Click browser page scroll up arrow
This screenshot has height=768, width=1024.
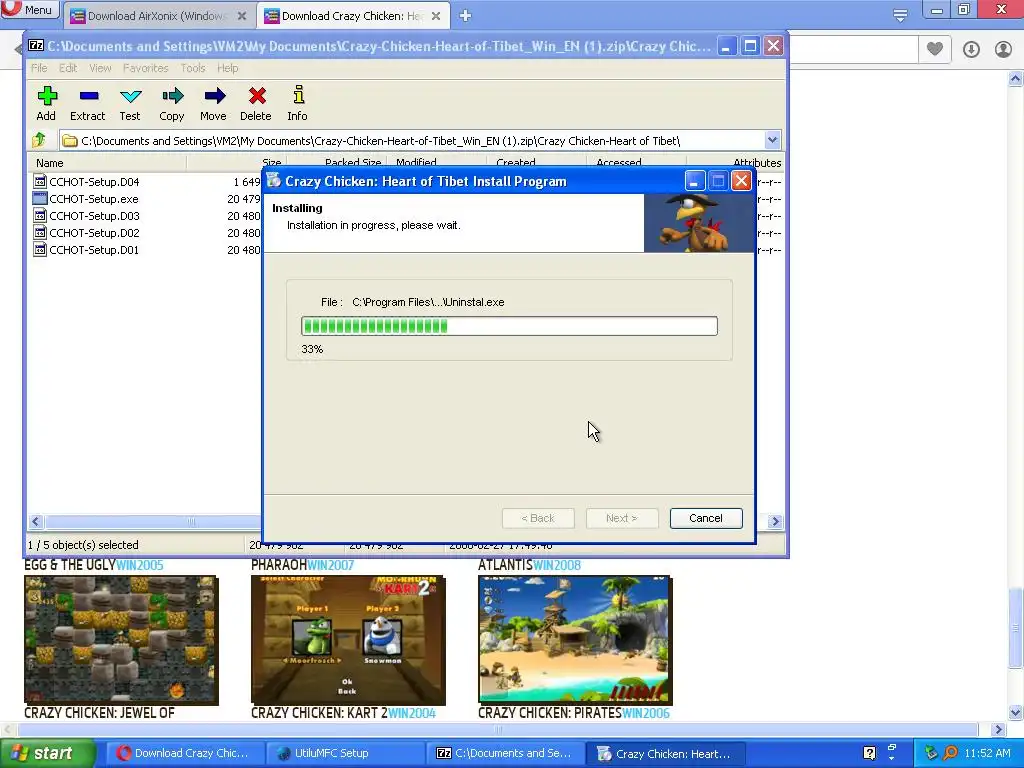[x=1016, y=79]
